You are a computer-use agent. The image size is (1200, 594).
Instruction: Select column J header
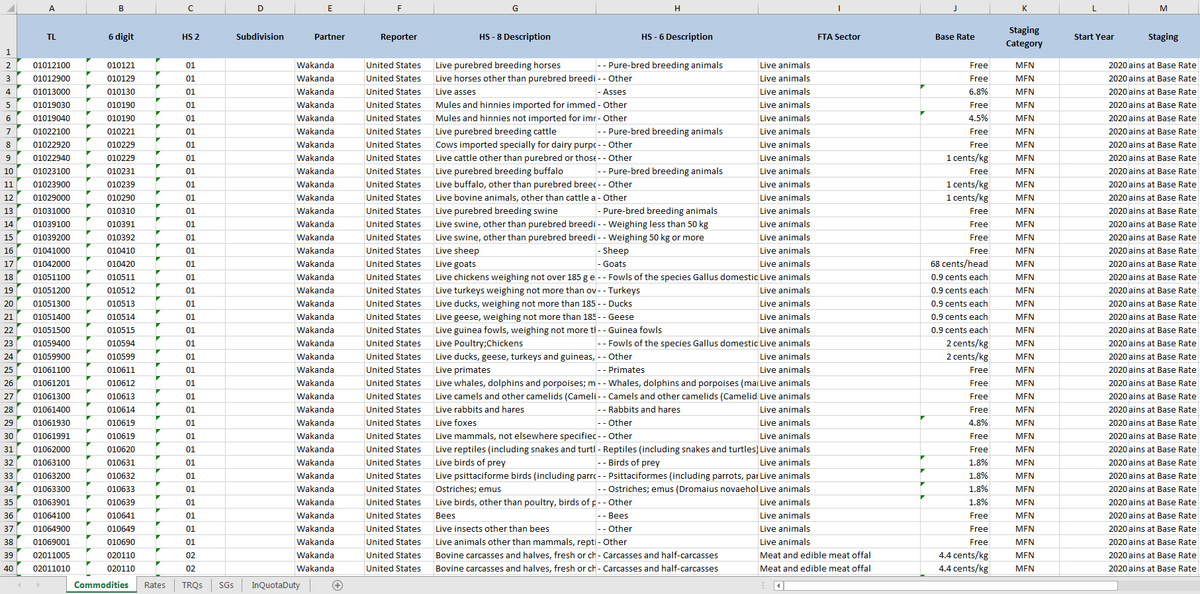point(956,8)
